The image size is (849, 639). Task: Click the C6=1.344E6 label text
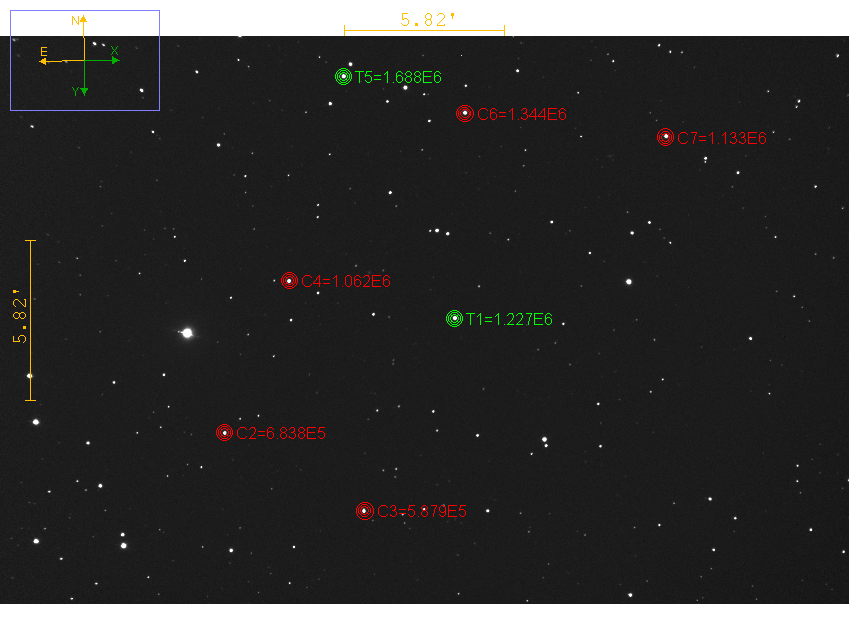click(521, 114)
